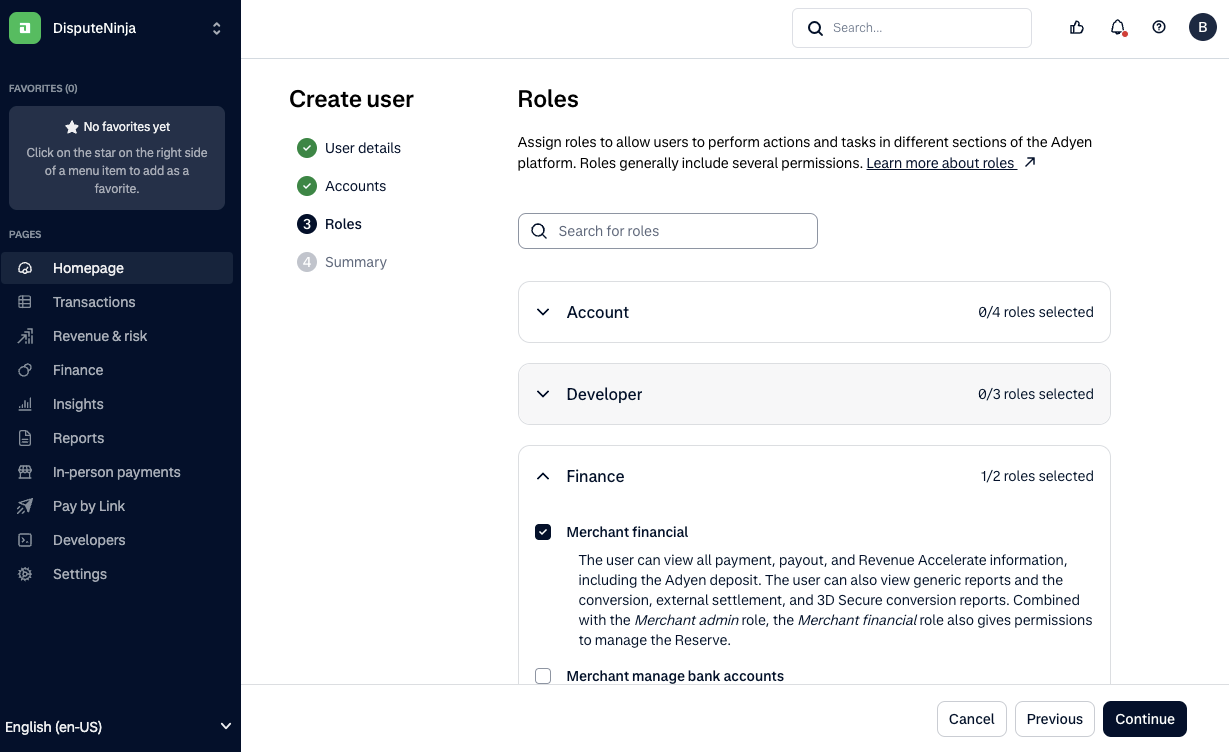
Task: Click the external link arrow icon
Action: (x=1030, y=162)
